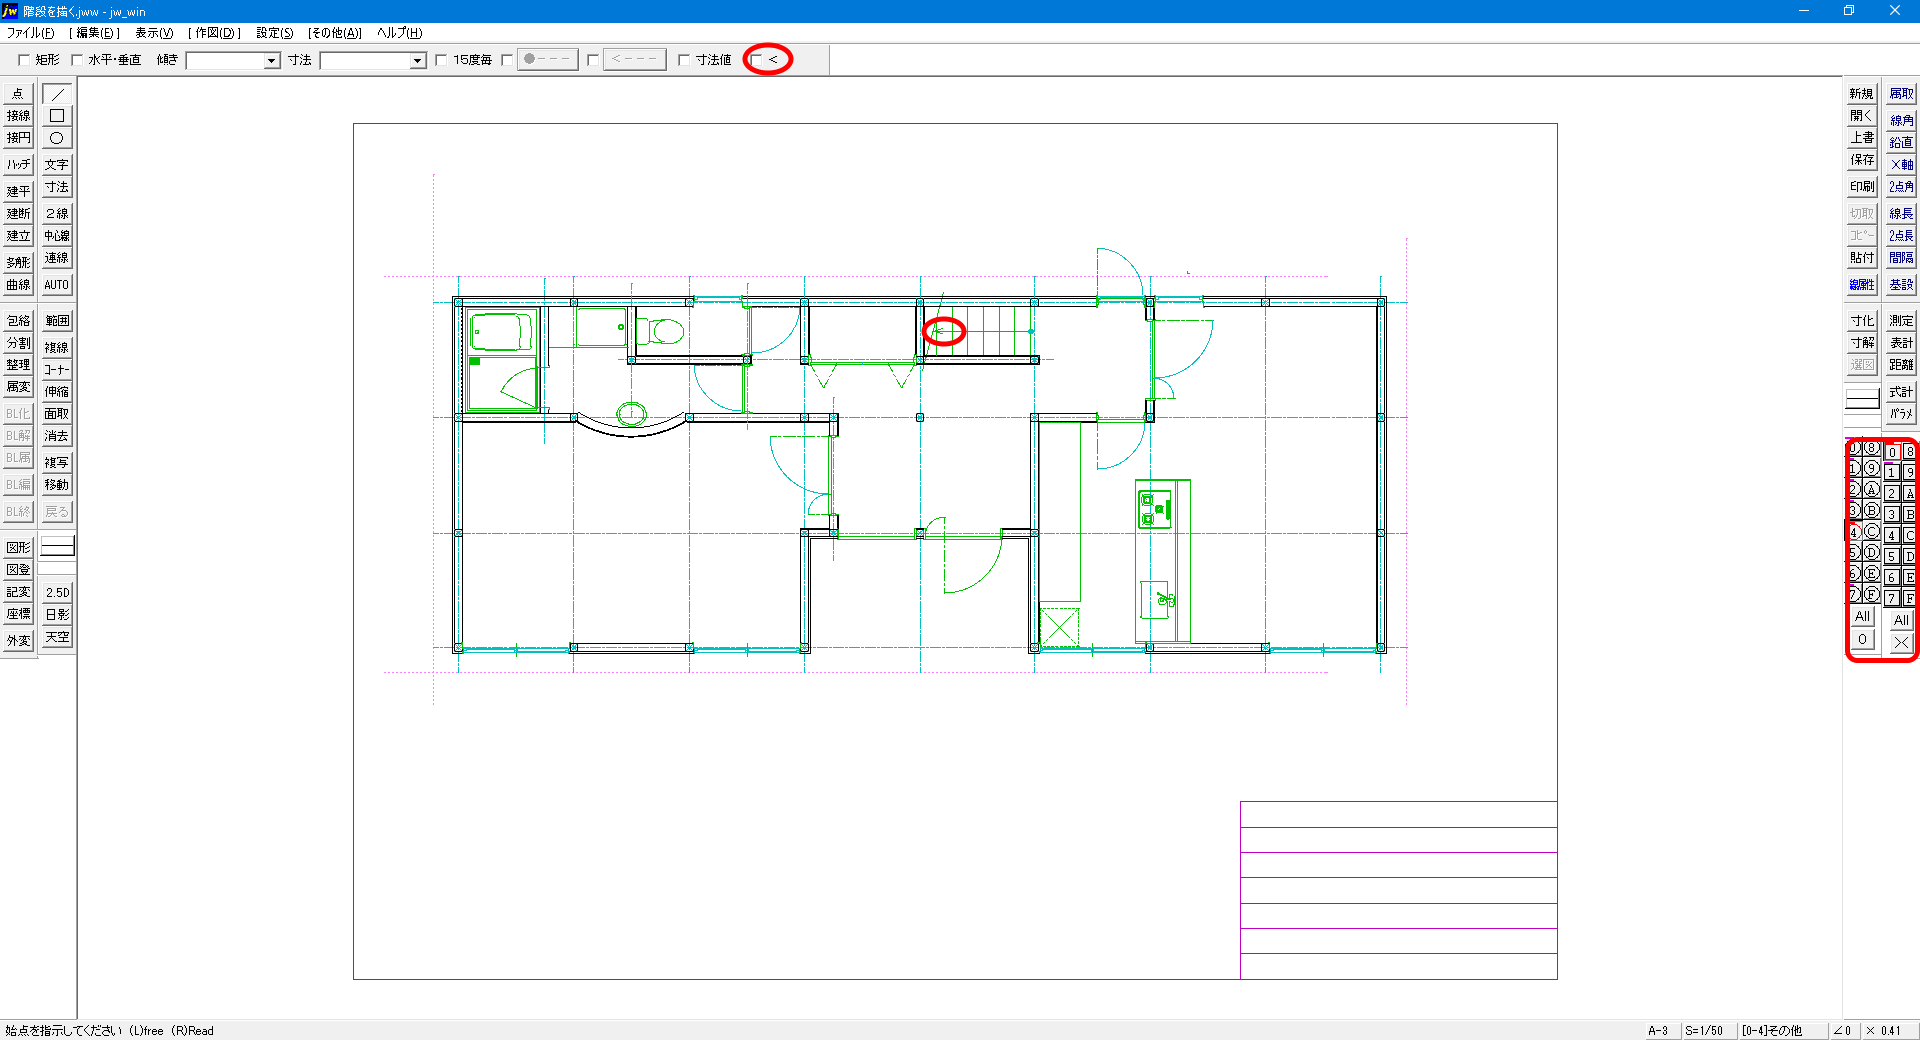This screenshot has width=1920, height=1040.
Task: Select square layer group 5
Action: [1892, 556]
